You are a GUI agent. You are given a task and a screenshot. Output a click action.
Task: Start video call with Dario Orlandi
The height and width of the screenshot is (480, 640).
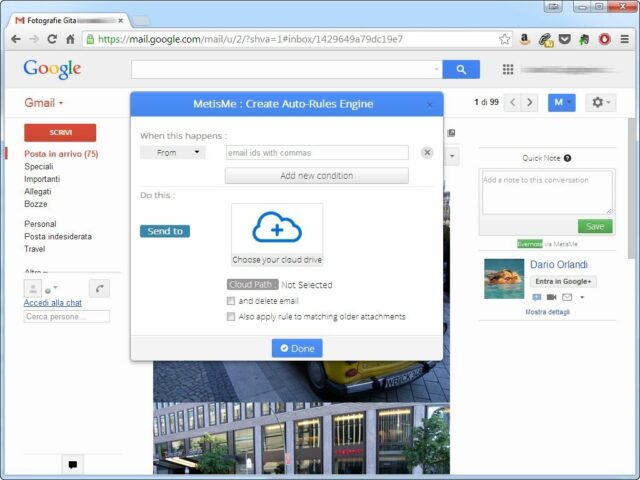click(551, 297)
